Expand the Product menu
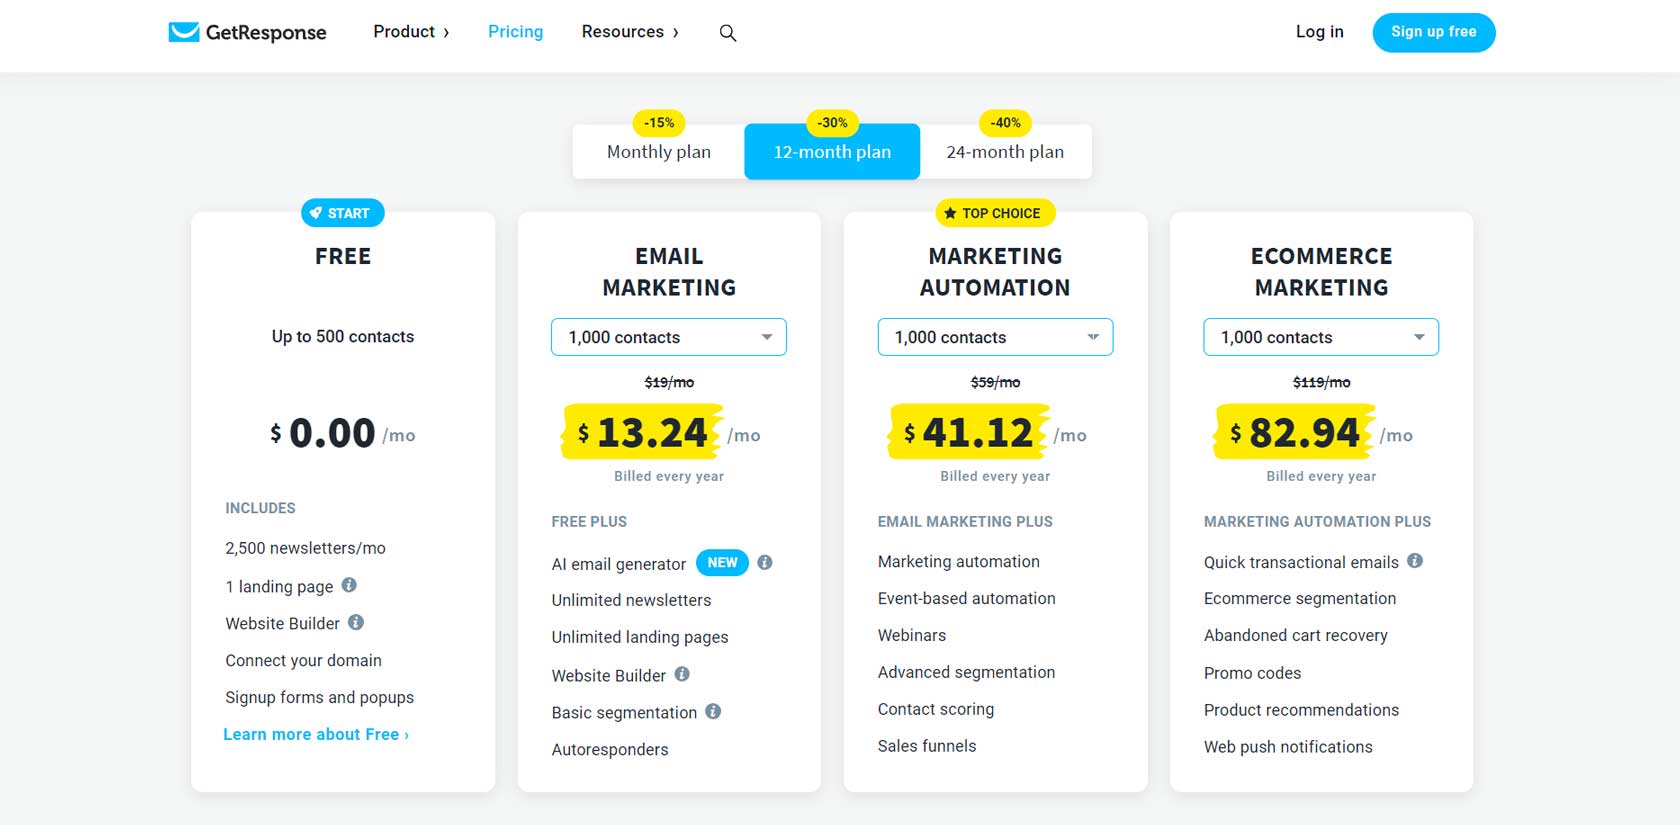This screenshot has height=825, width=1680. [x=411, y=32]
